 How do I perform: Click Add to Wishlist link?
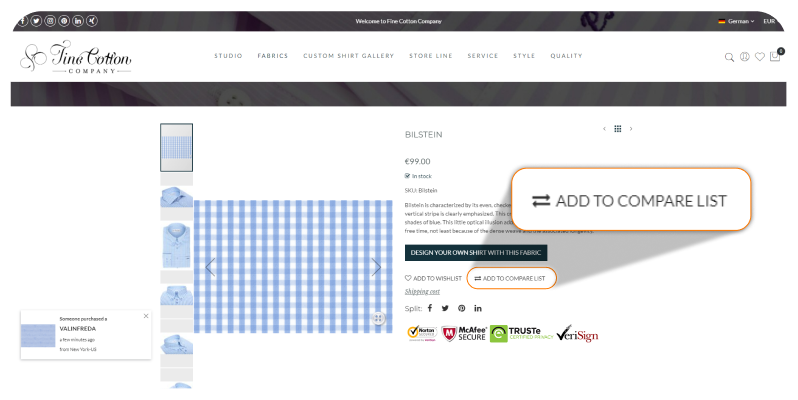[x=433, y=278]
